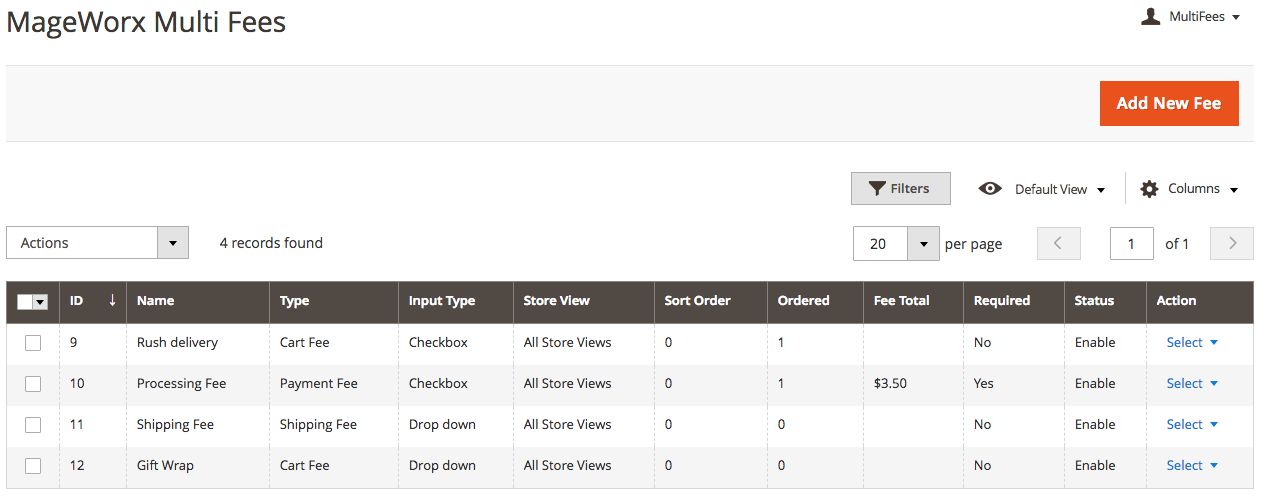Click the current page number input
The image size is (1264, 503).
tap(1132, 243)
